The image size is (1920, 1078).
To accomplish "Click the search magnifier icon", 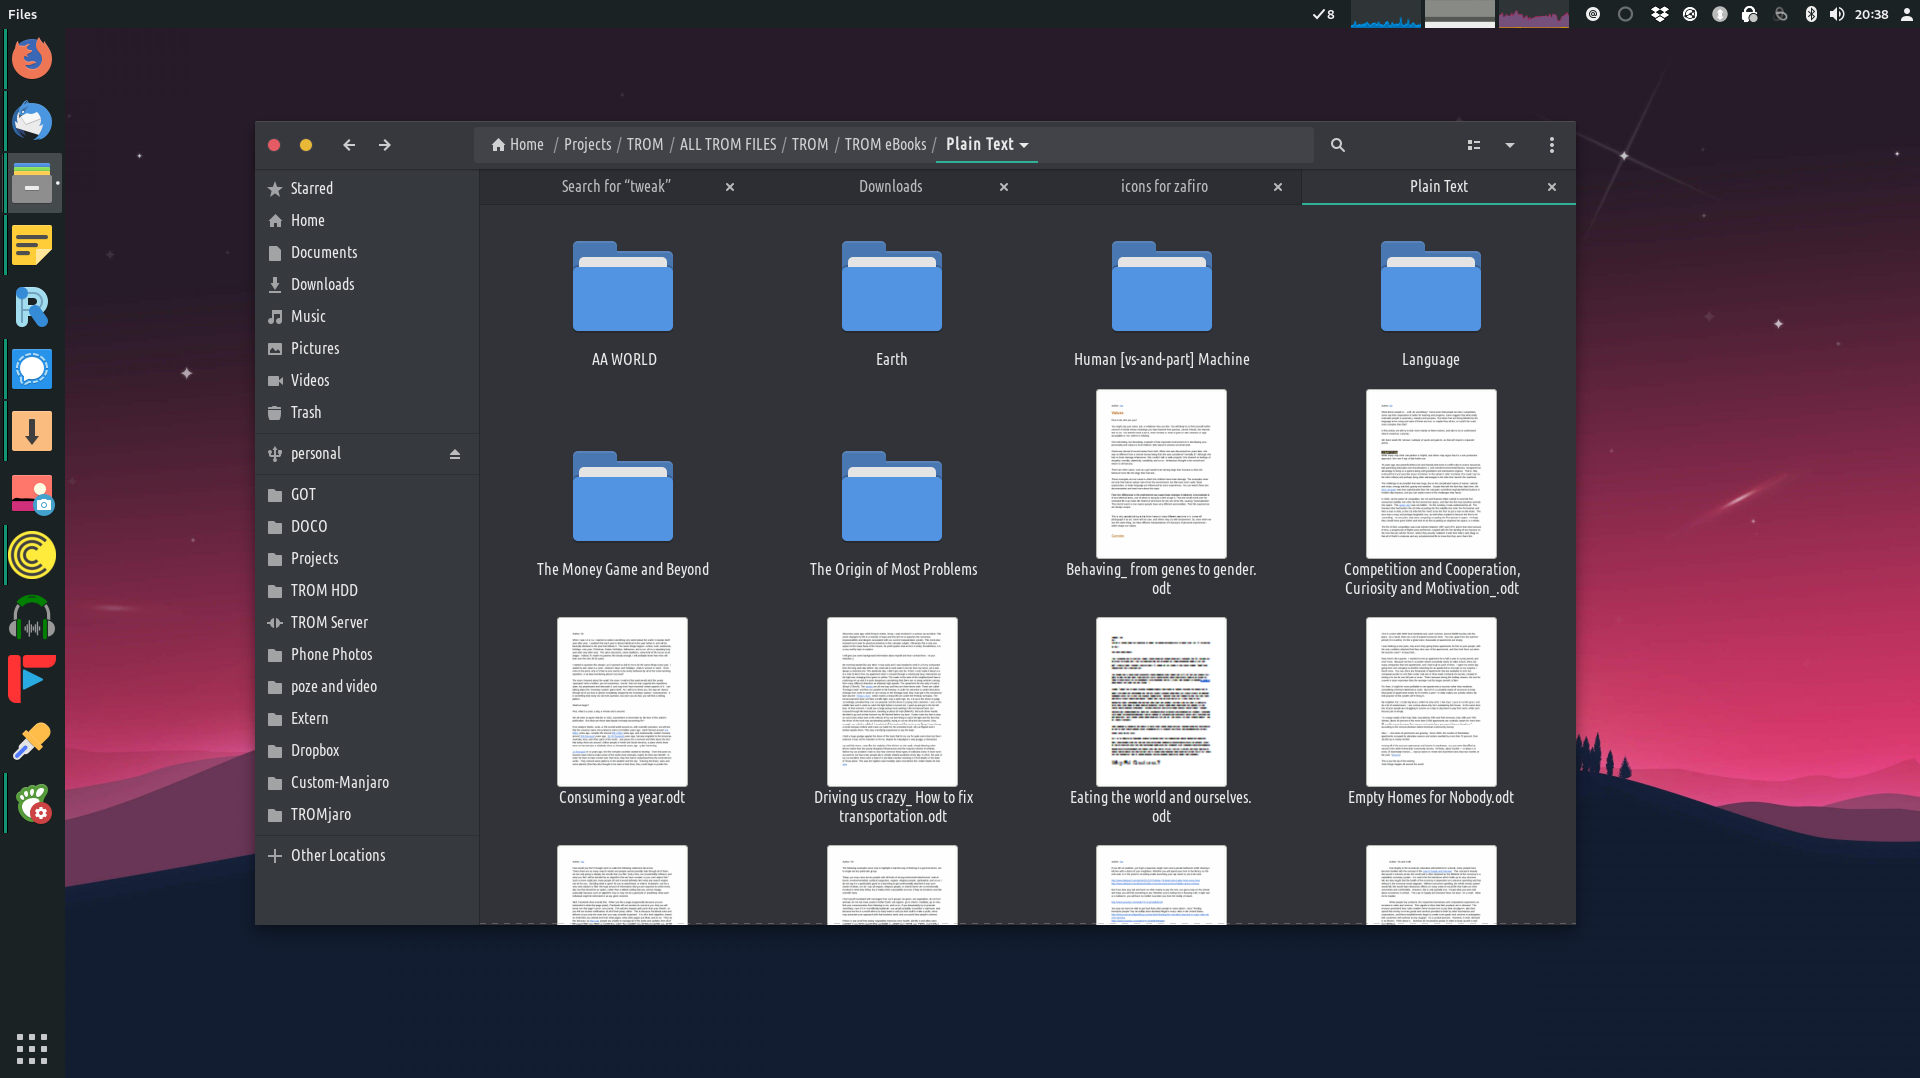I will pos(1337,145).
